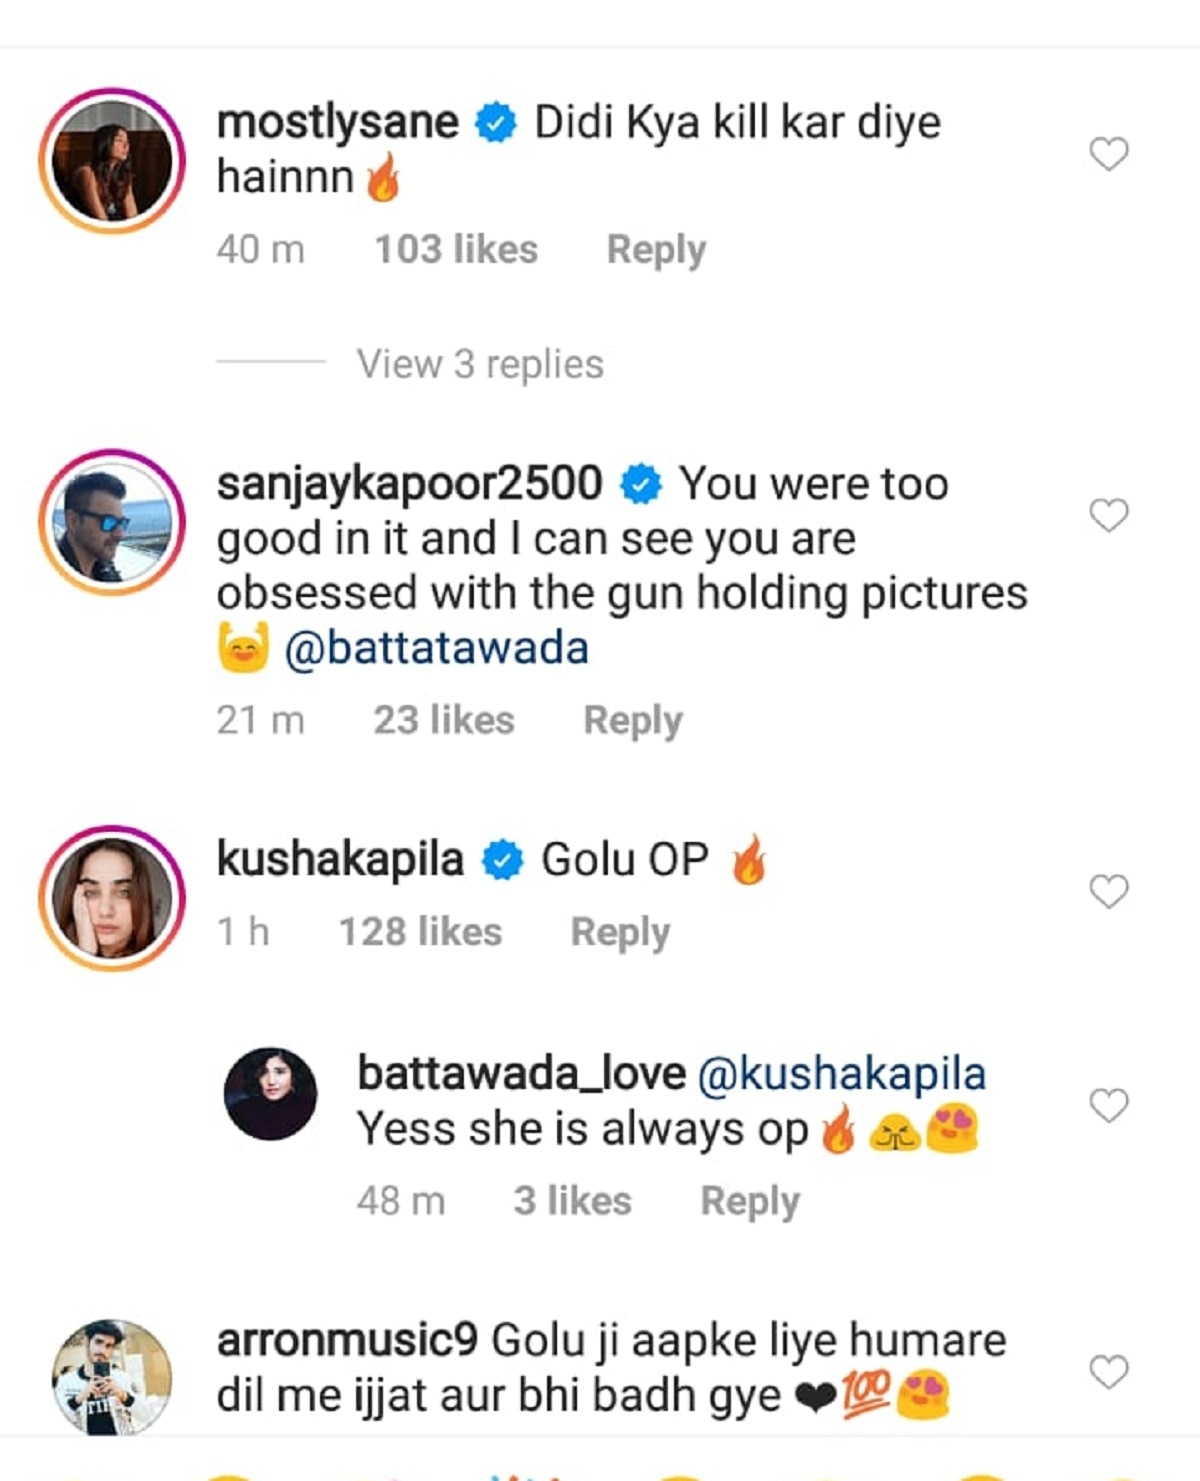Open the @battatawada mention link

437,648
